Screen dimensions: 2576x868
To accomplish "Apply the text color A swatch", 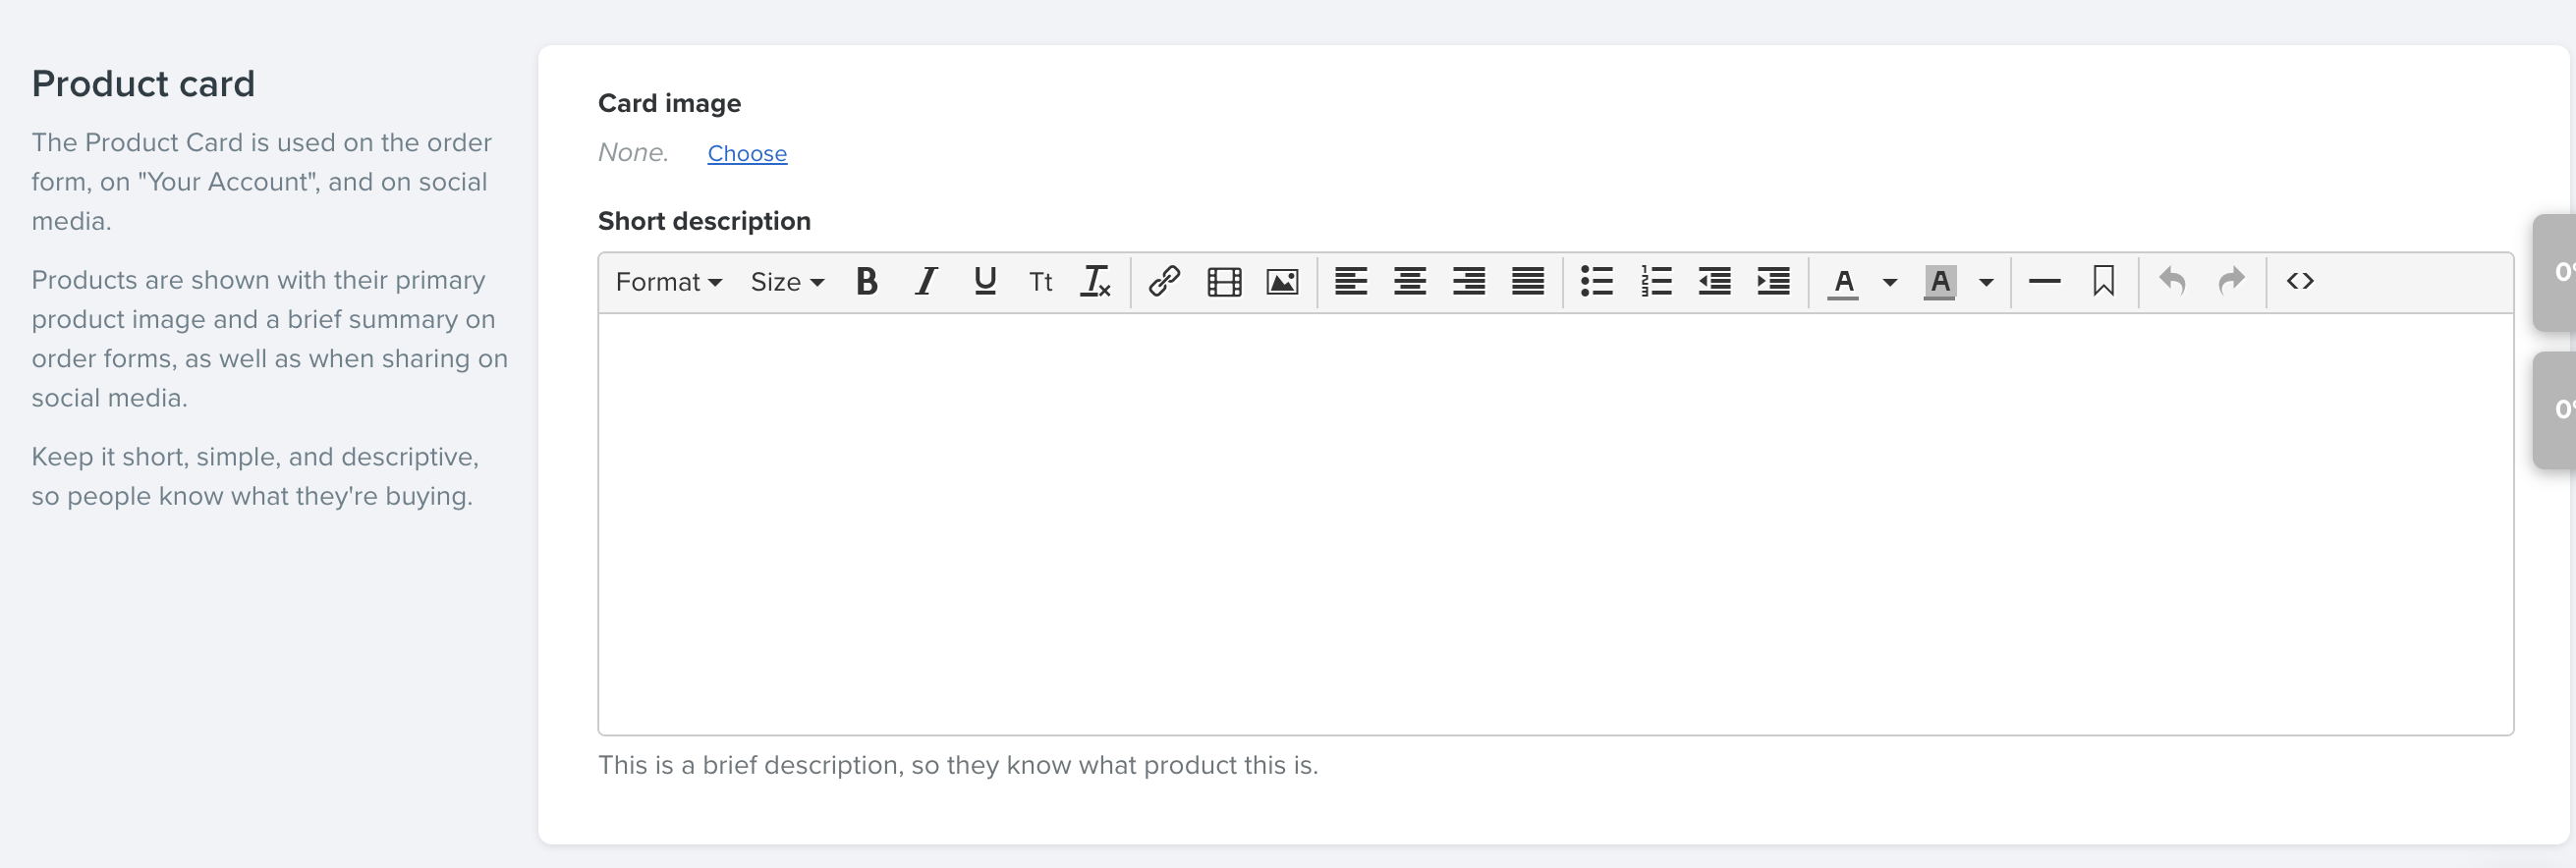I will (x=1843, y=282).
